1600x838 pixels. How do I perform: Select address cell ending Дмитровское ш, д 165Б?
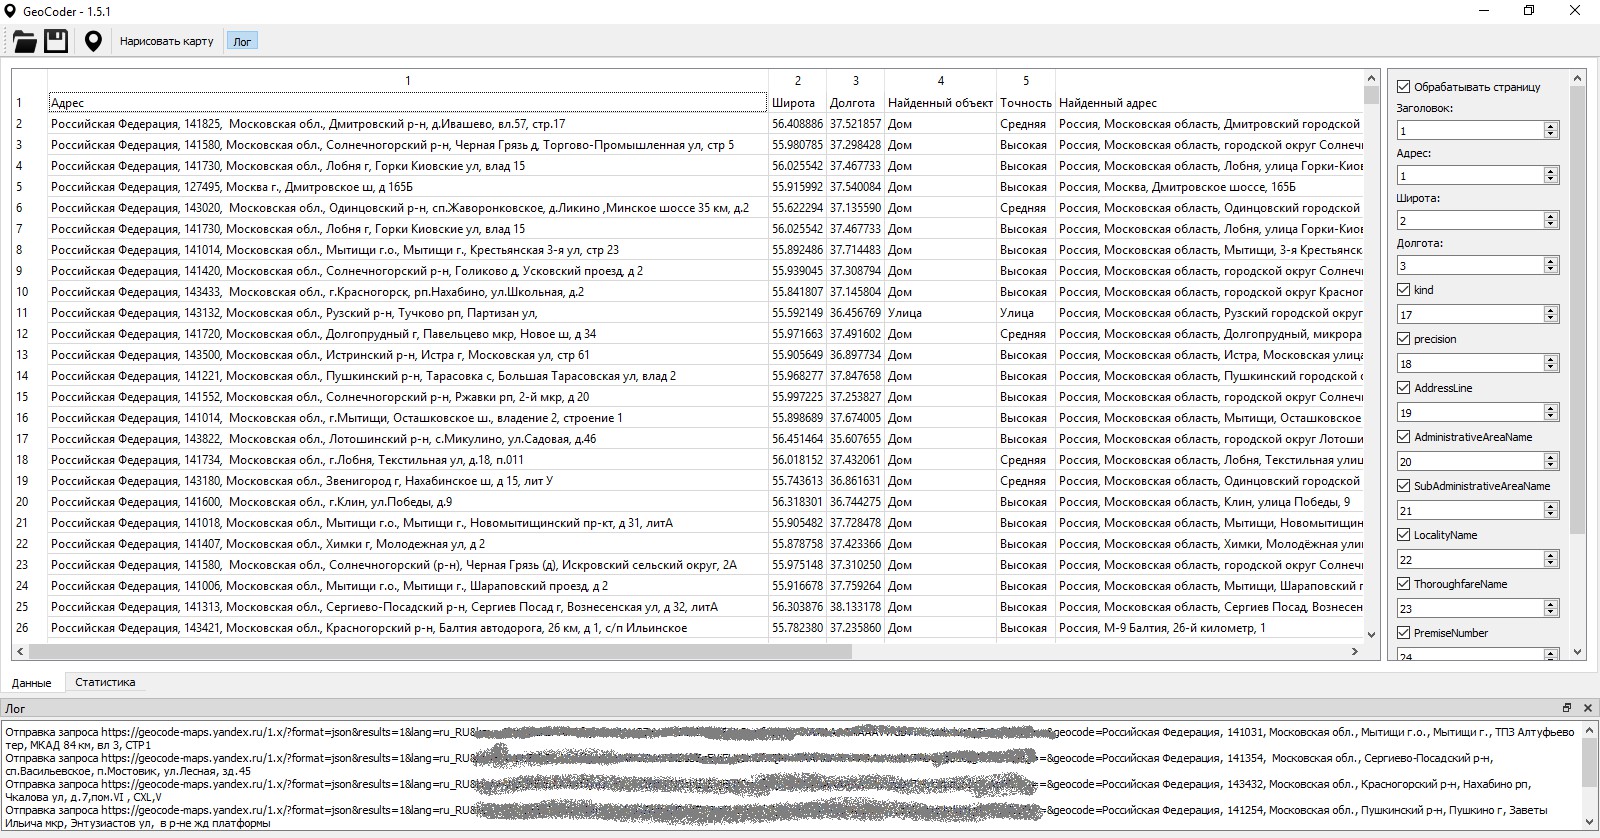(x=407, y=187)
